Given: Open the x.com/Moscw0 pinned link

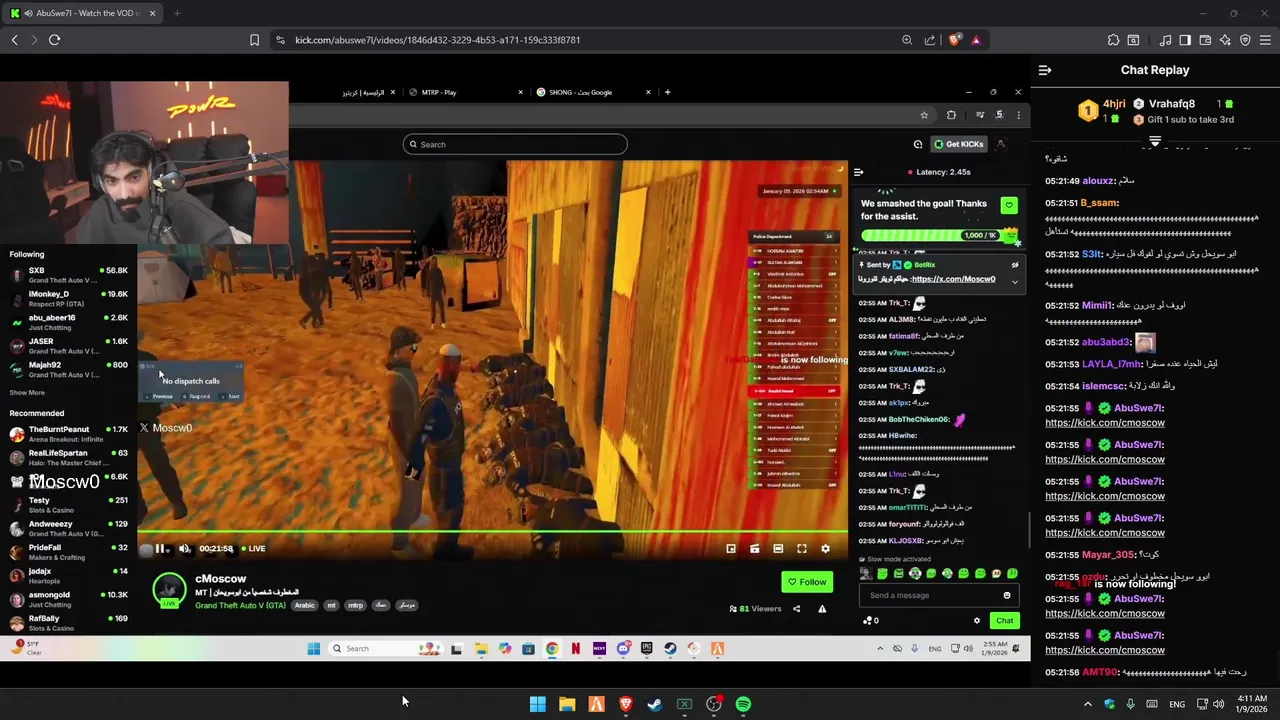Looking at the screenshot, I should click(953, 279).
